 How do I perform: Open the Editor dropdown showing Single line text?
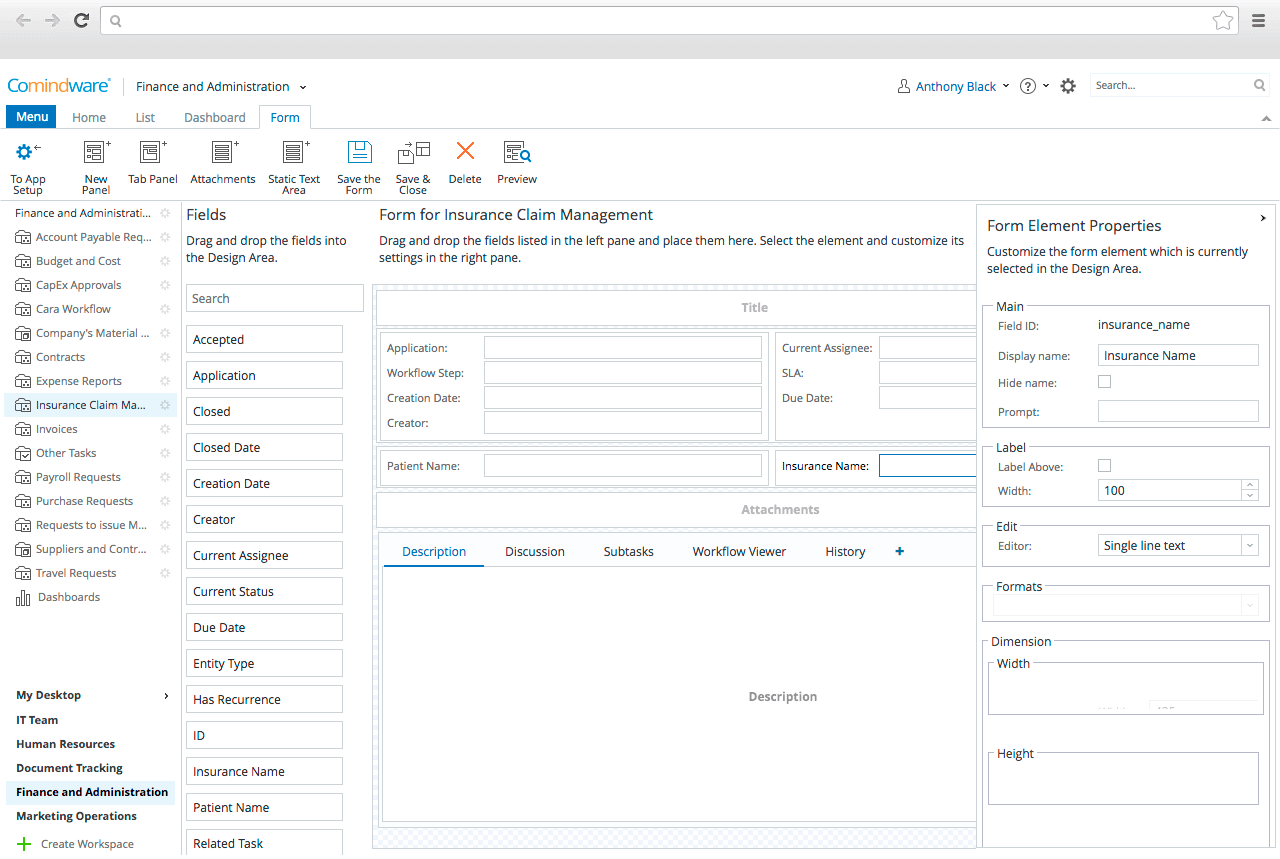point(1249,544)
